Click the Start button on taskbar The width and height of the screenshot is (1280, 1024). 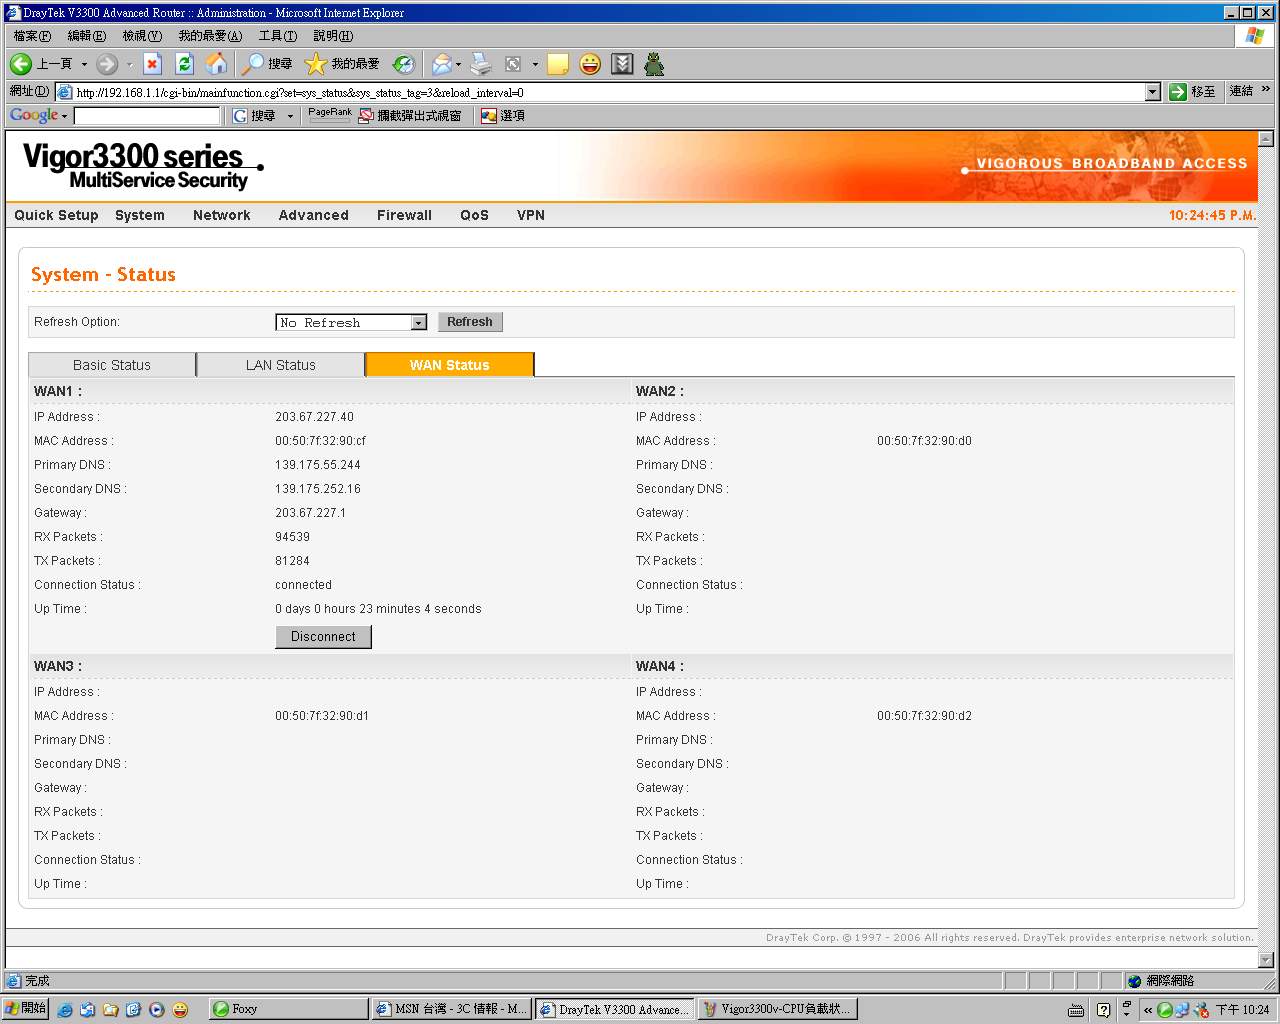click(x=25, y=1009)
